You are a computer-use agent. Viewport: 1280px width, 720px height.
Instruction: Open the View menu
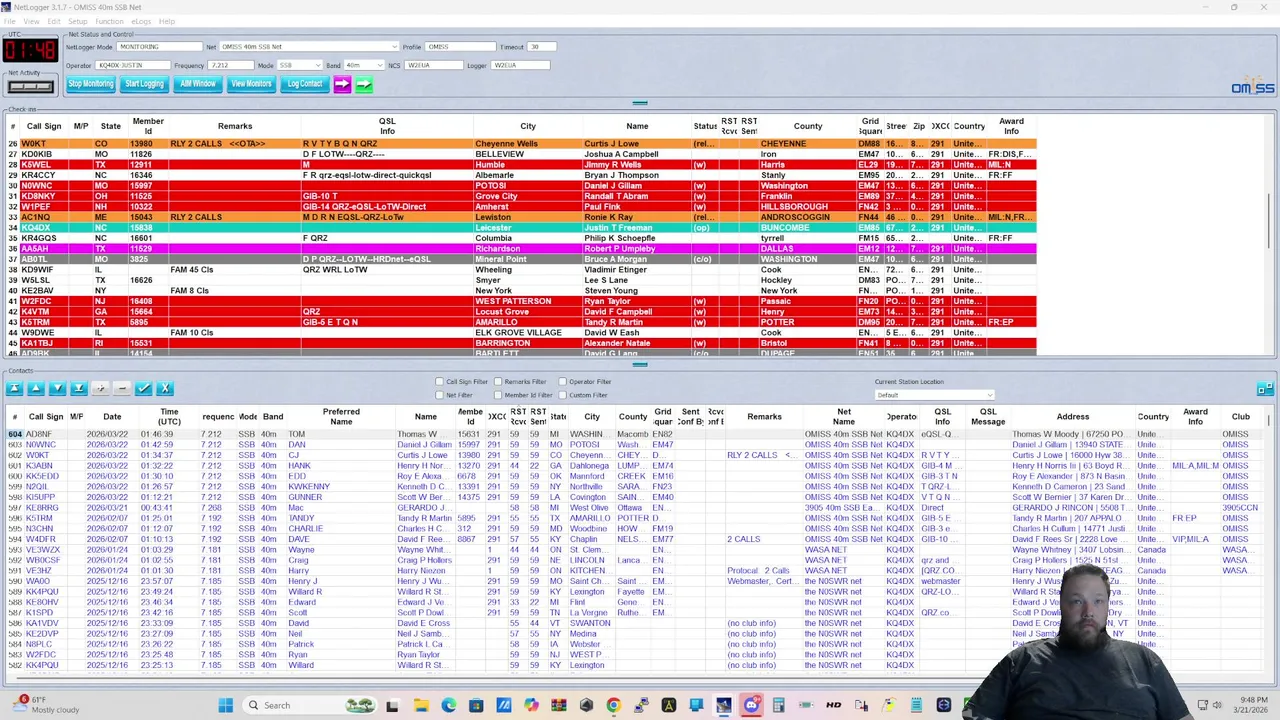pyautogui.click(x=32, y=21)
